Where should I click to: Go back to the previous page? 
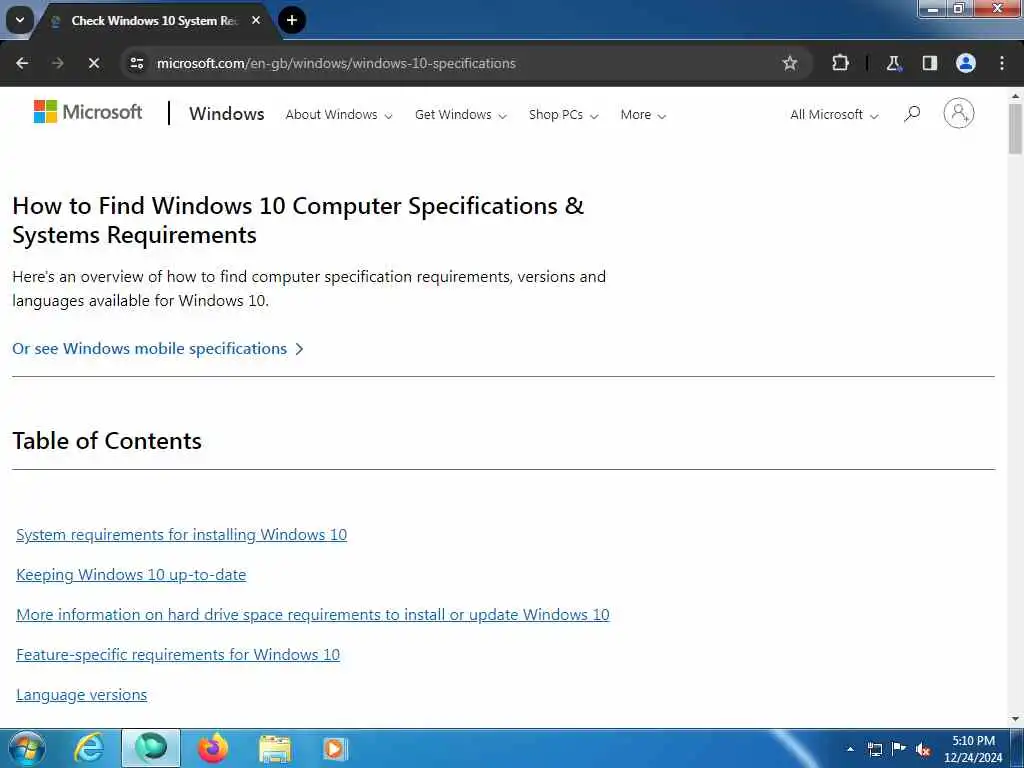coord(22,63)
